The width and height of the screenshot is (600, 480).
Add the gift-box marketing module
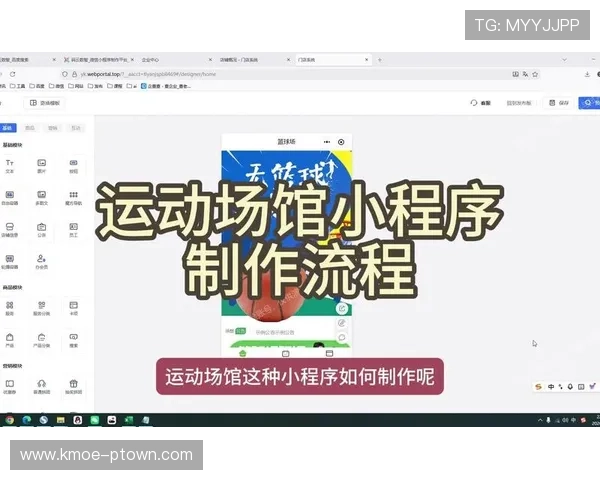(73, 387)
